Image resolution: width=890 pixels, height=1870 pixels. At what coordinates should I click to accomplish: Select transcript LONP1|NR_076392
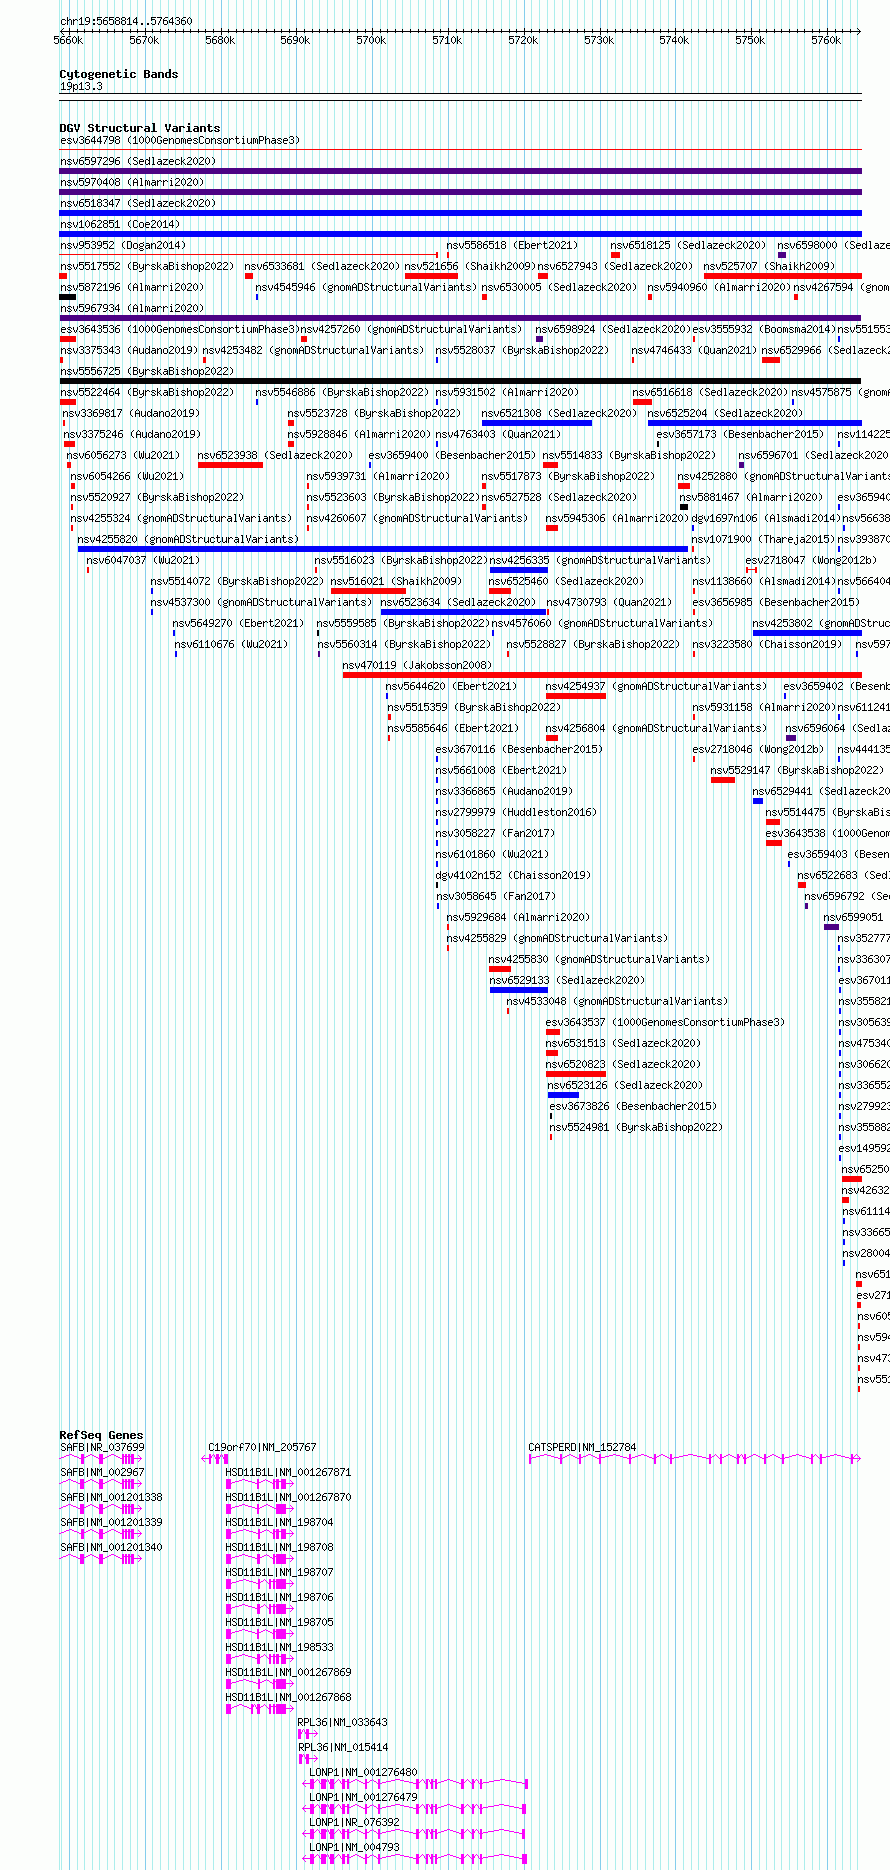[x=354, y=1822]
